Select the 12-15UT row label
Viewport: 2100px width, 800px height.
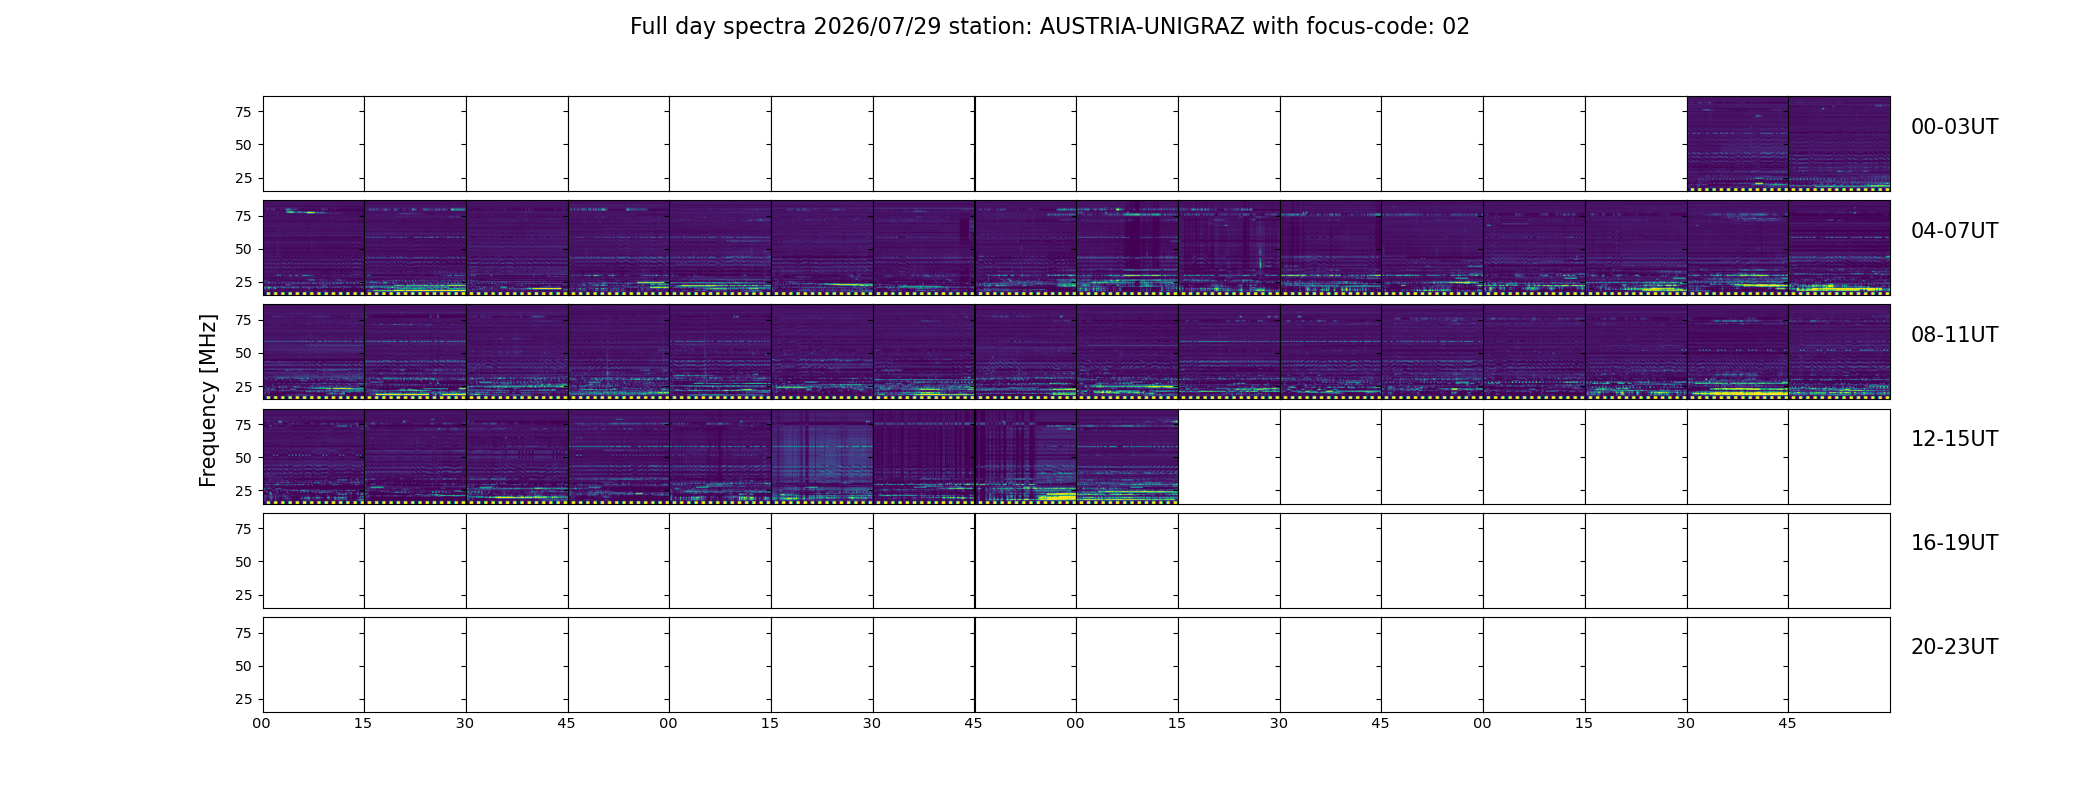[x=1954, y=439]
